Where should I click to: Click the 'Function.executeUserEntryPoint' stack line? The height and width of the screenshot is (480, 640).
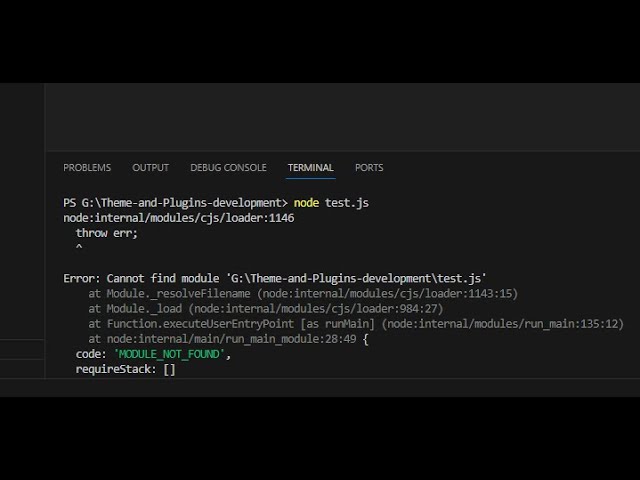coord(356,324)
